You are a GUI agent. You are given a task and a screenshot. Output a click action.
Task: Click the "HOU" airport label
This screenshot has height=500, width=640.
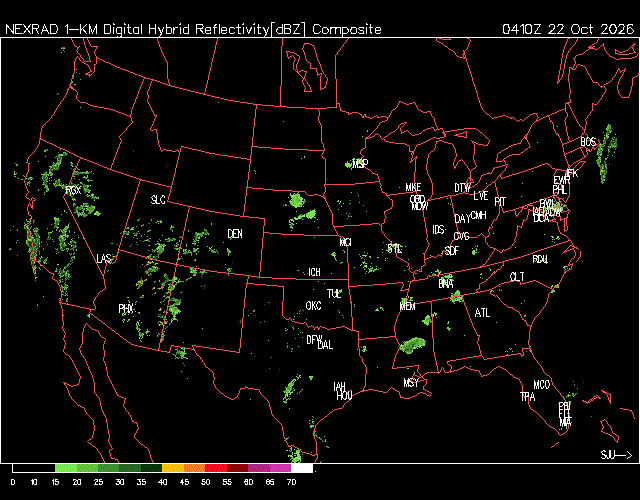(344, 395)
